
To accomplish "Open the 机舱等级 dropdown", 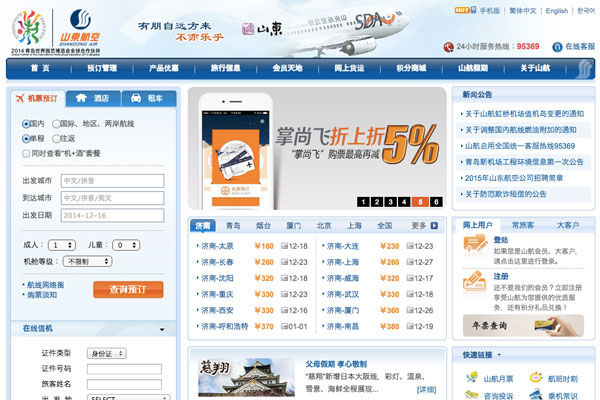I will pyautogui.click(x=87, y=261).
